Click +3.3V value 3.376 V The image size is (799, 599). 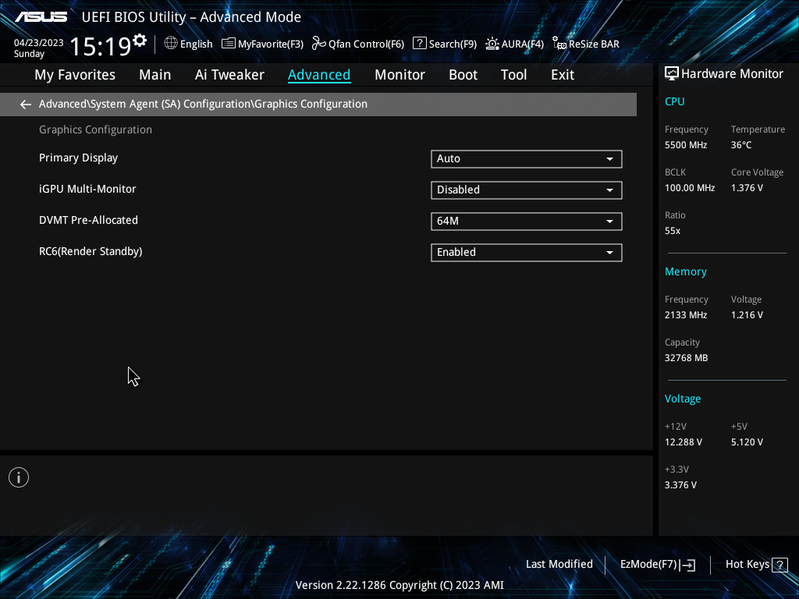[680, 485]
